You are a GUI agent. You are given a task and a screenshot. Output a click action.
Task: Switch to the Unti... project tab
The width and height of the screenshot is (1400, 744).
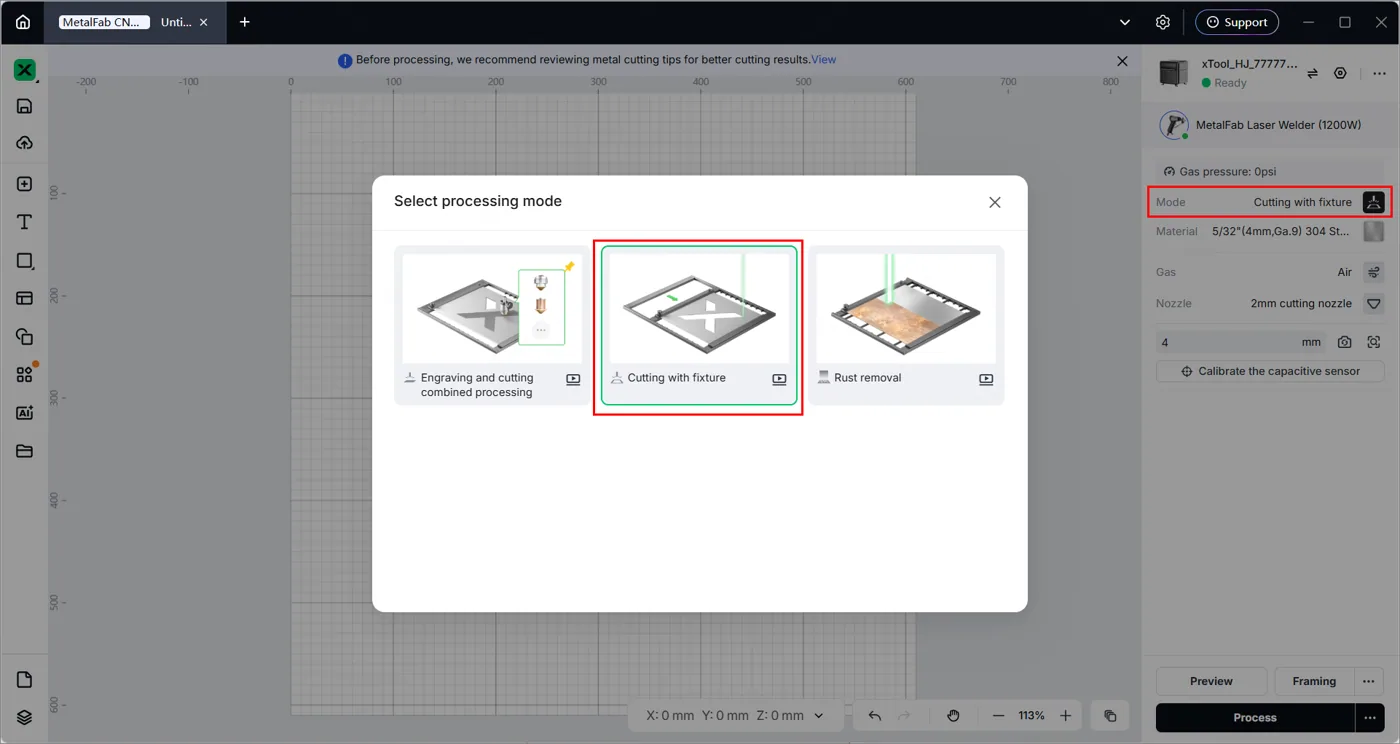[x=176, y=22]
